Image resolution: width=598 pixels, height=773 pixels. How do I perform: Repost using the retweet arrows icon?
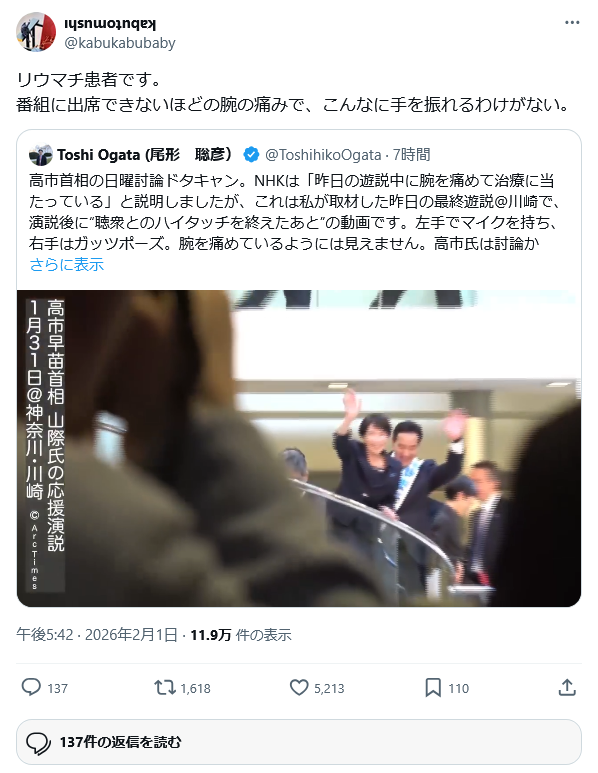[x=165, y=687]
